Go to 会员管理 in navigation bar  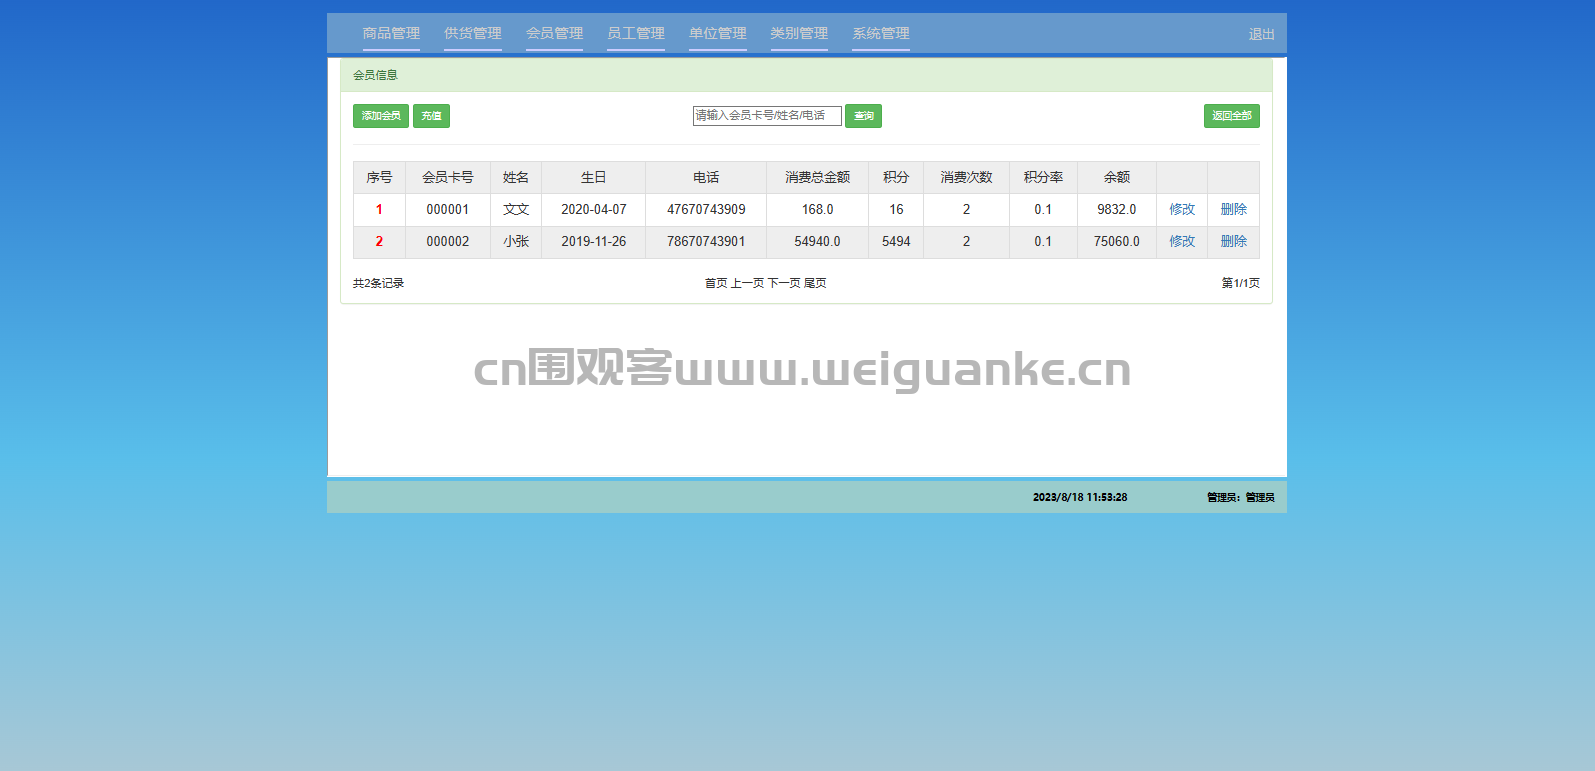(554, 34)
